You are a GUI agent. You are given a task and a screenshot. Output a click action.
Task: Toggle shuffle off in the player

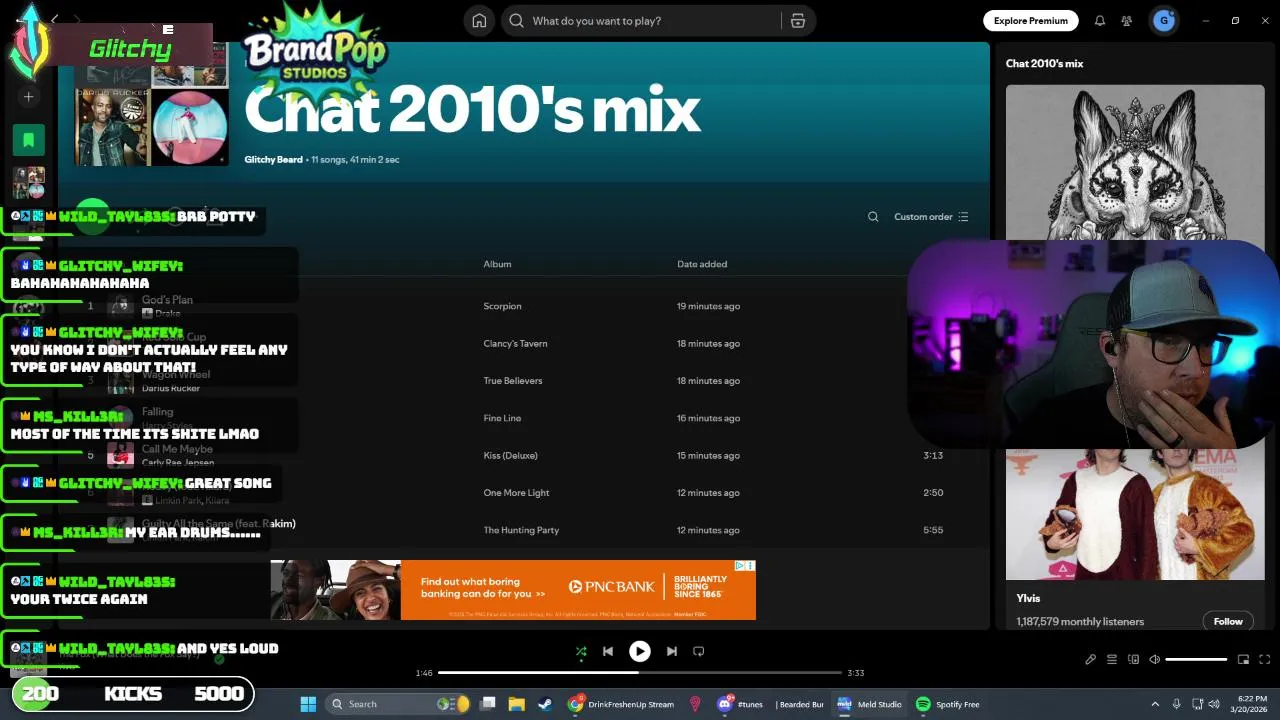pyautogui.click(x=581, y=652)
